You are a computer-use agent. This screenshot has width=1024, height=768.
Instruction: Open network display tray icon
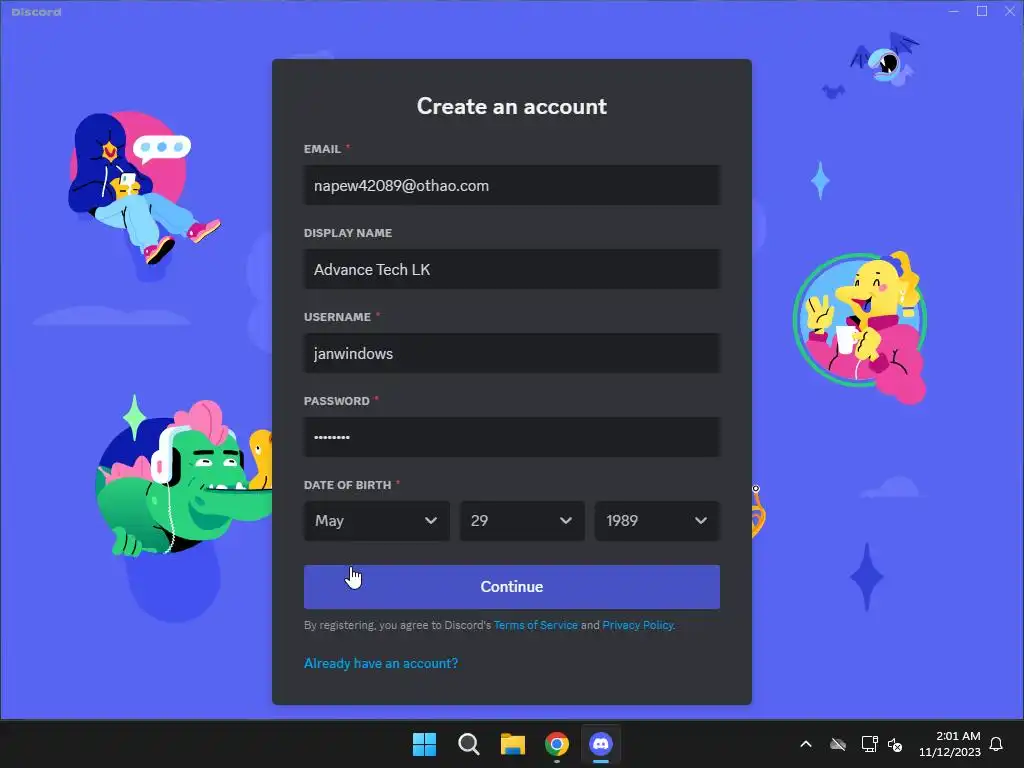pos(869,744)
